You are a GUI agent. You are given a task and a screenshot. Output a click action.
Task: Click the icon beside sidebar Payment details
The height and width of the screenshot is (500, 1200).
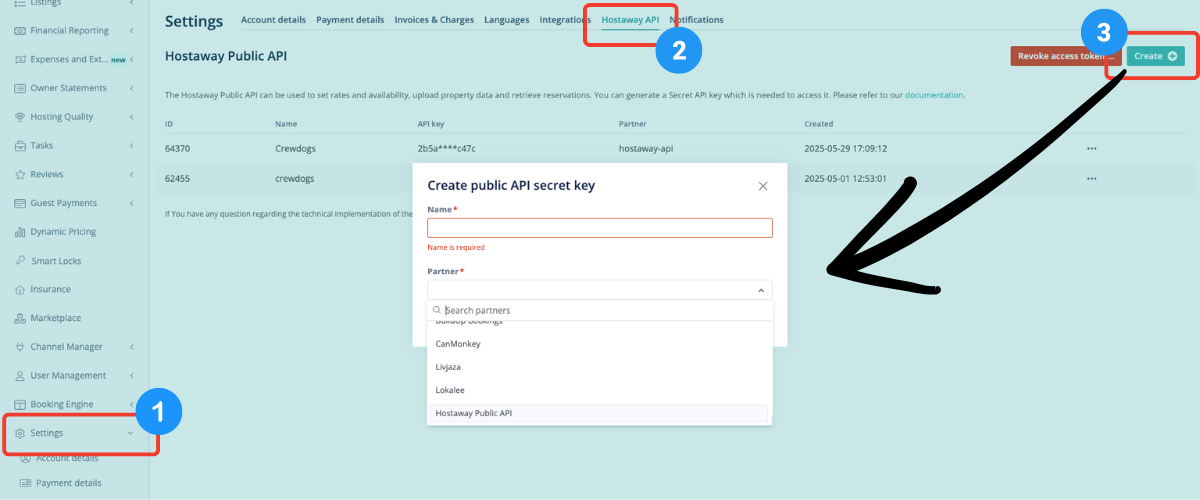tap(26, 483)
